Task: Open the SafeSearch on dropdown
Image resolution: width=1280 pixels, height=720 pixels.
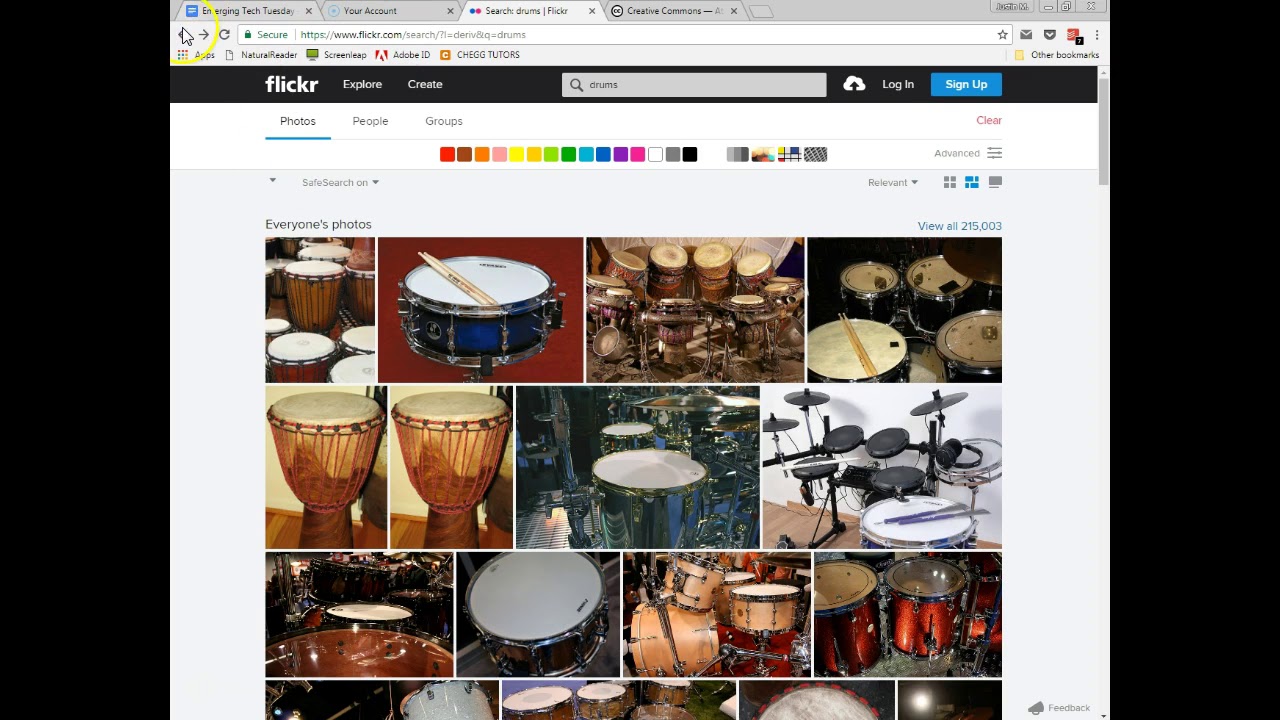Action: click(x=340, y=182)
